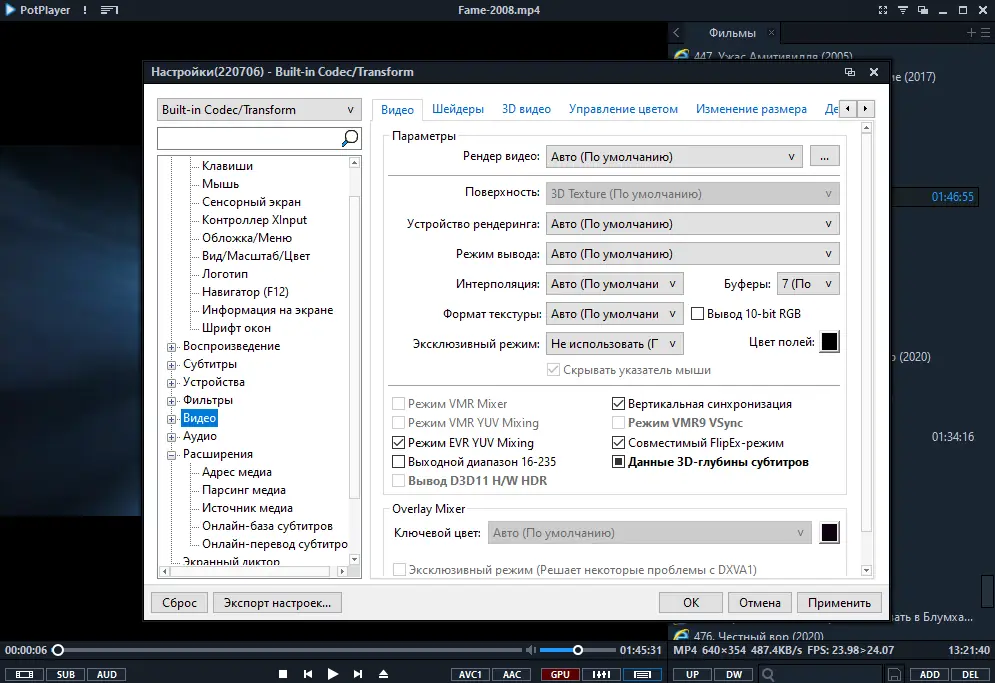Screen dimensions: 995x683
Task: Click the ellipsis button next to Рендер видео
Action: click(824, 157)
